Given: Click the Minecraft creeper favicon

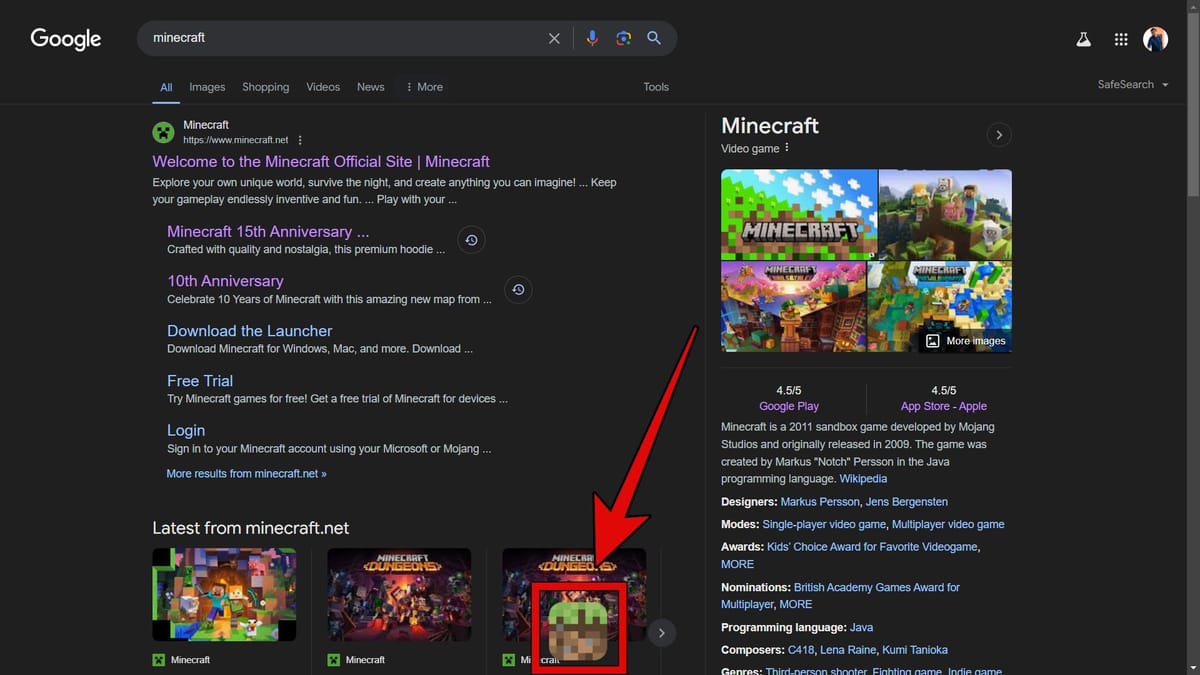Looking at the screenshot, I should point(163,132).
